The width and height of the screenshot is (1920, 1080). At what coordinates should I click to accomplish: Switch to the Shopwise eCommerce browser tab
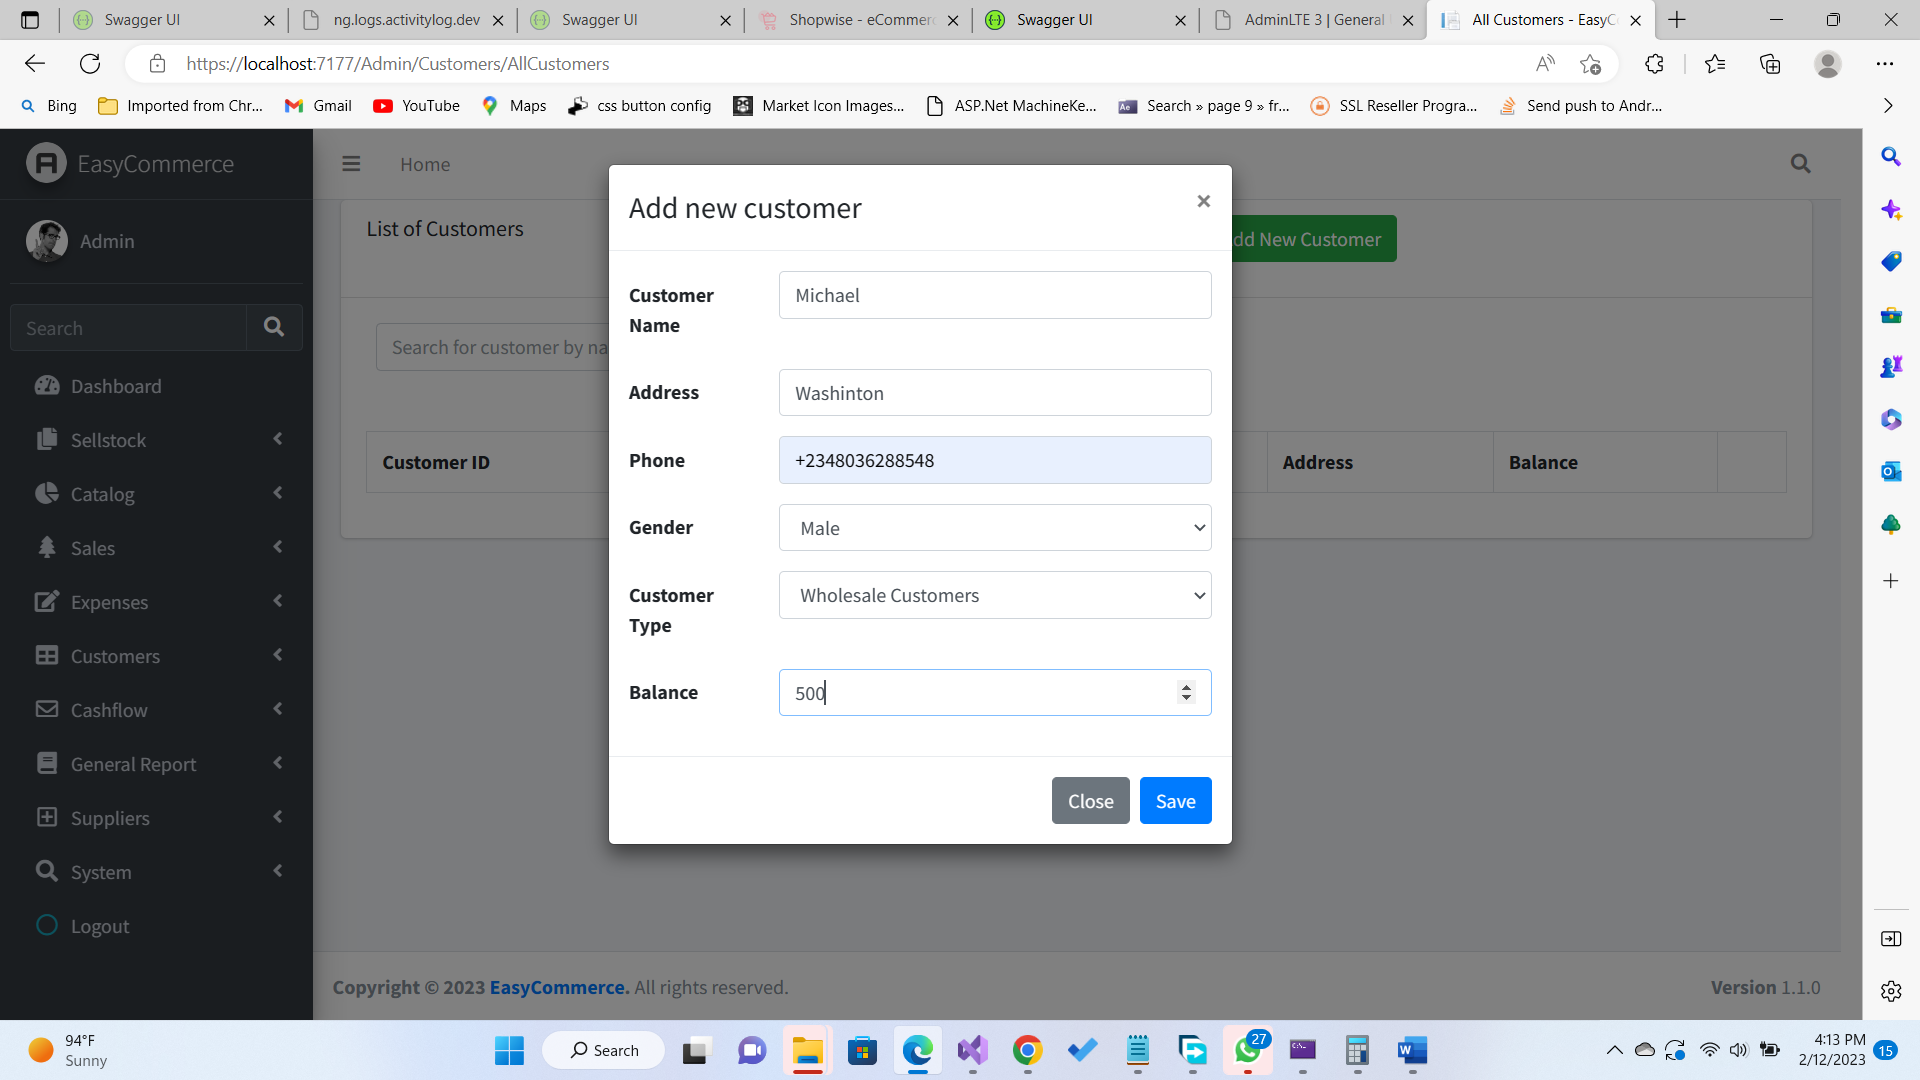pos(858,20)
